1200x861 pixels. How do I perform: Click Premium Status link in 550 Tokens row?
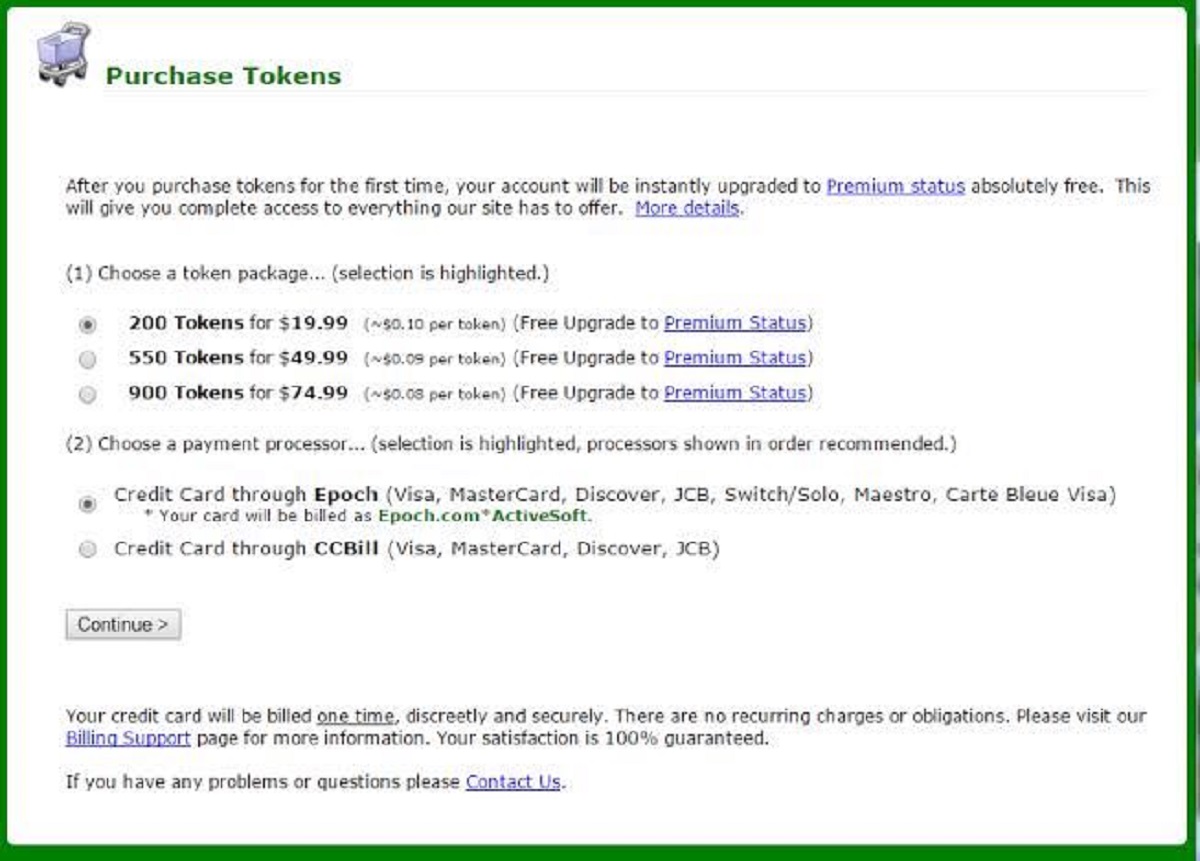pyautogui.click(x=735, y=358)
